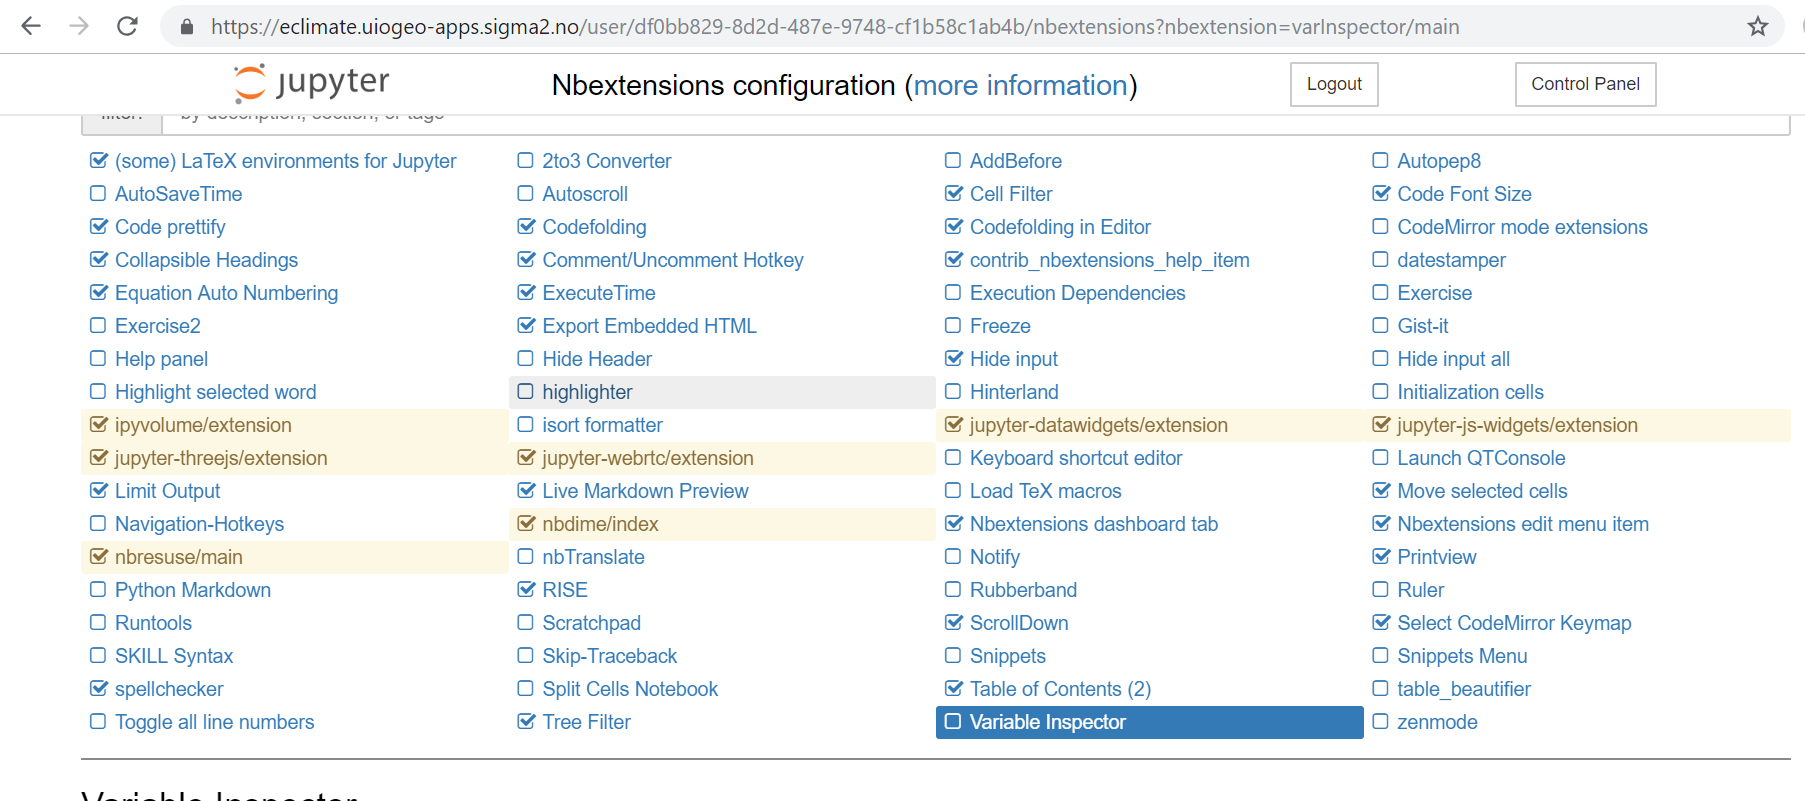Select ExecuteTime extension
The image size is (1805, 801).
(x=599, y=293)
